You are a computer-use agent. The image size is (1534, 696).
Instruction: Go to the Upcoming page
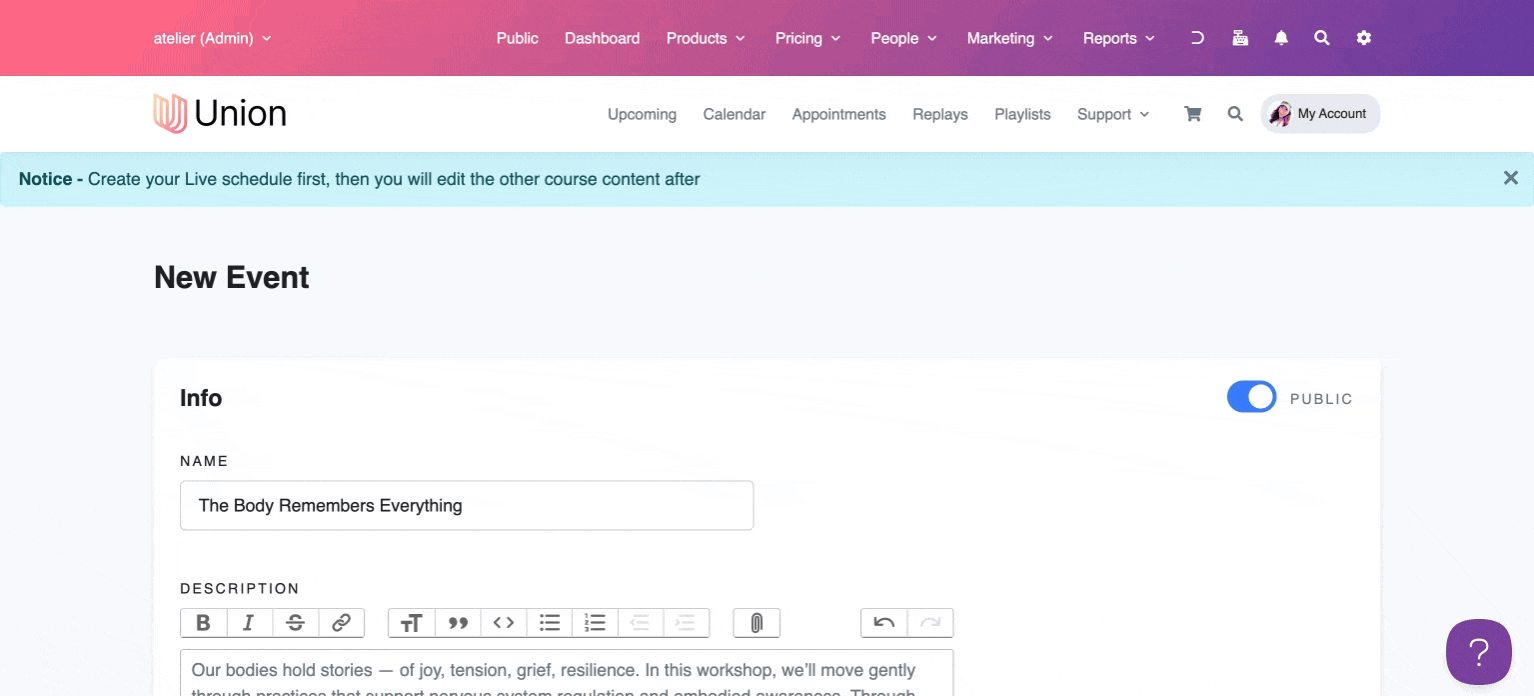point(642,114)
